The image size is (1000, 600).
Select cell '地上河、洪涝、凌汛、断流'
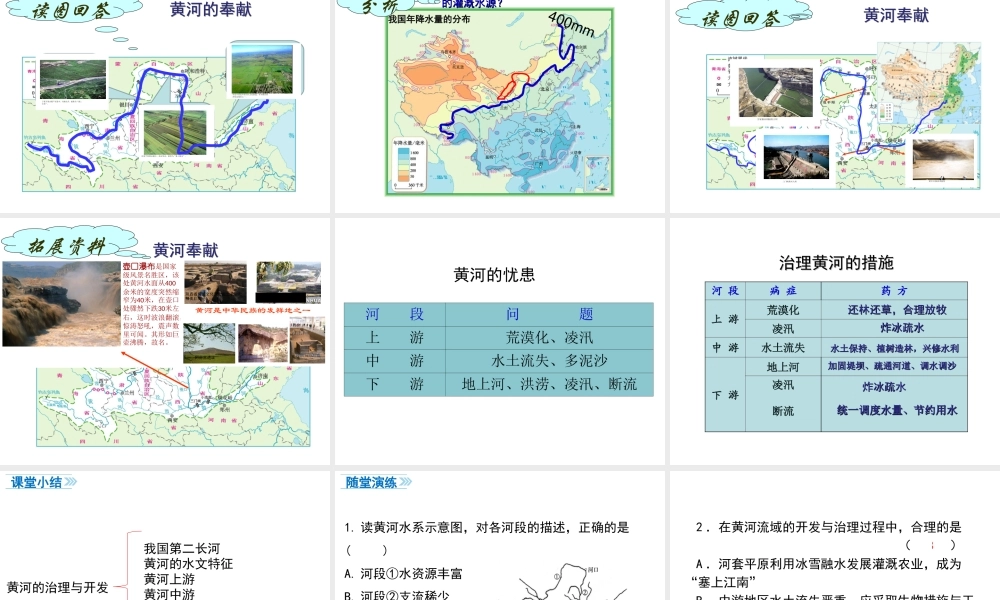click(x=550, y=384)
